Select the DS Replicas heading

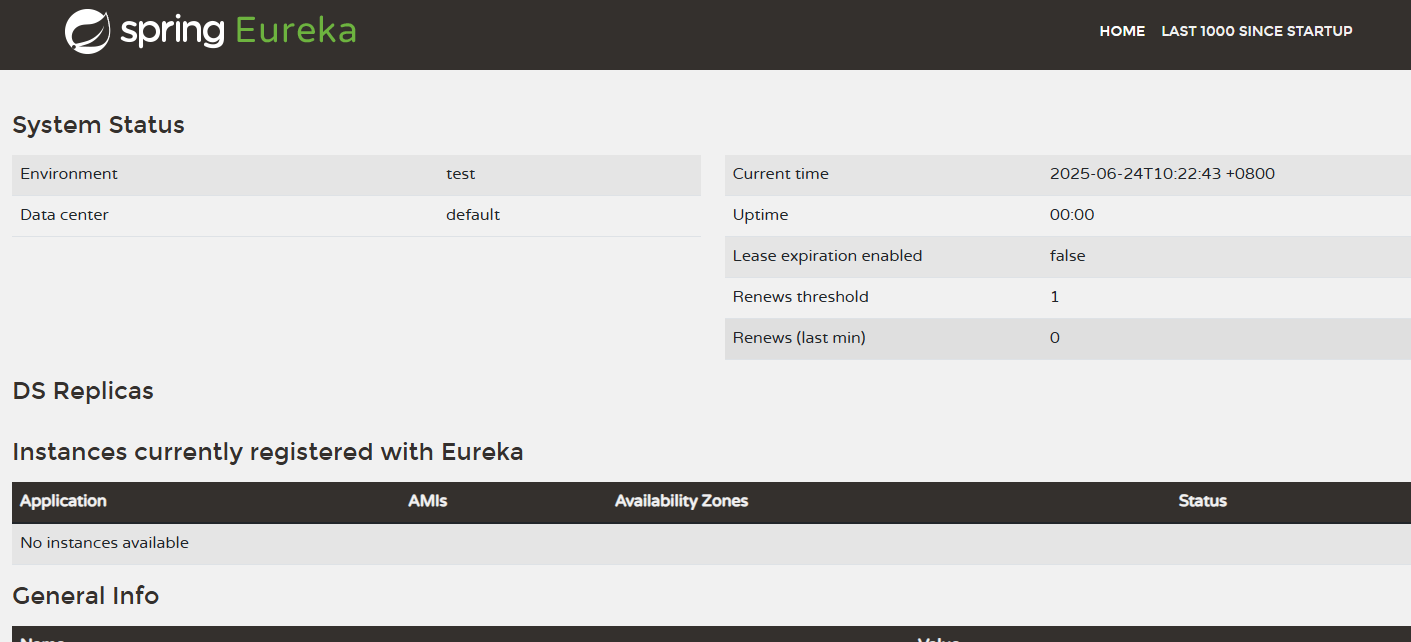(83, 391)
